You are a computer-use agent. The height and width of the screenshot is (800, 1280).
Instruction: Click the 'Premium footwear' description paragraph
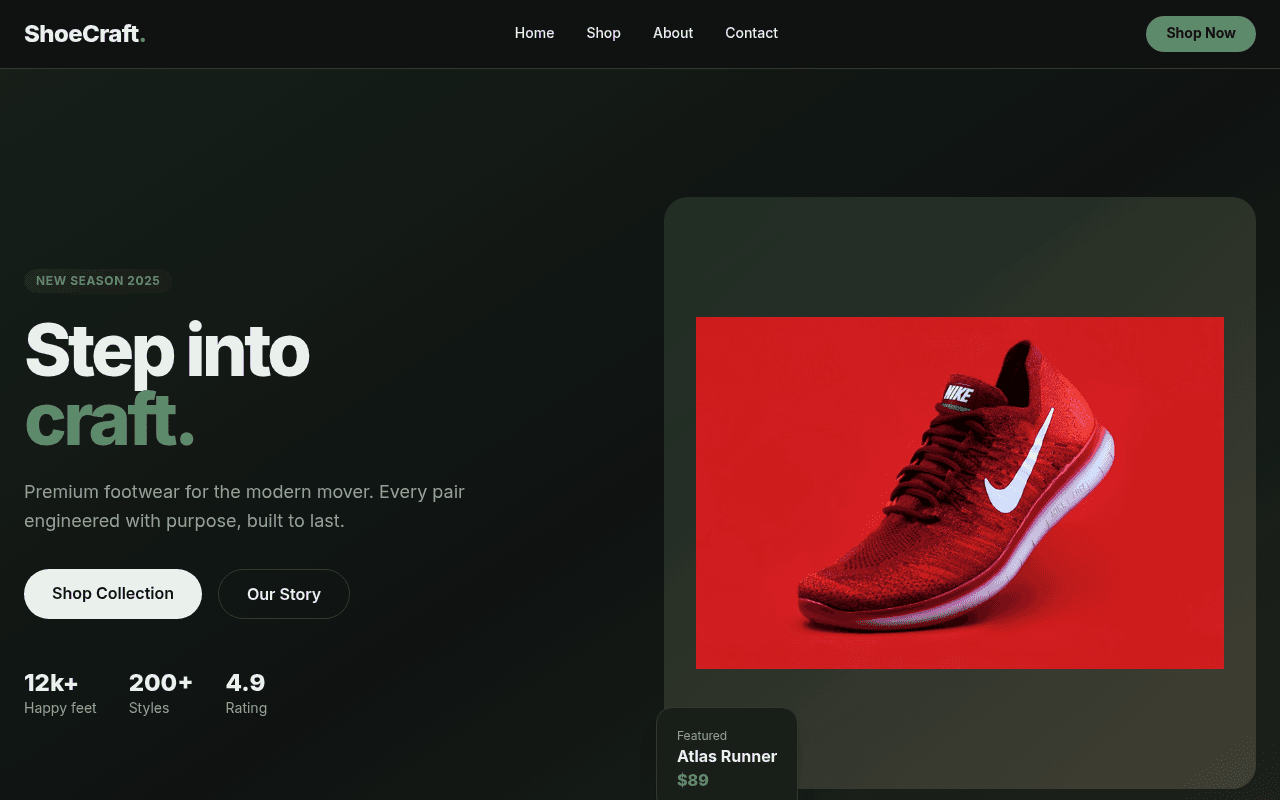(244, 506)
